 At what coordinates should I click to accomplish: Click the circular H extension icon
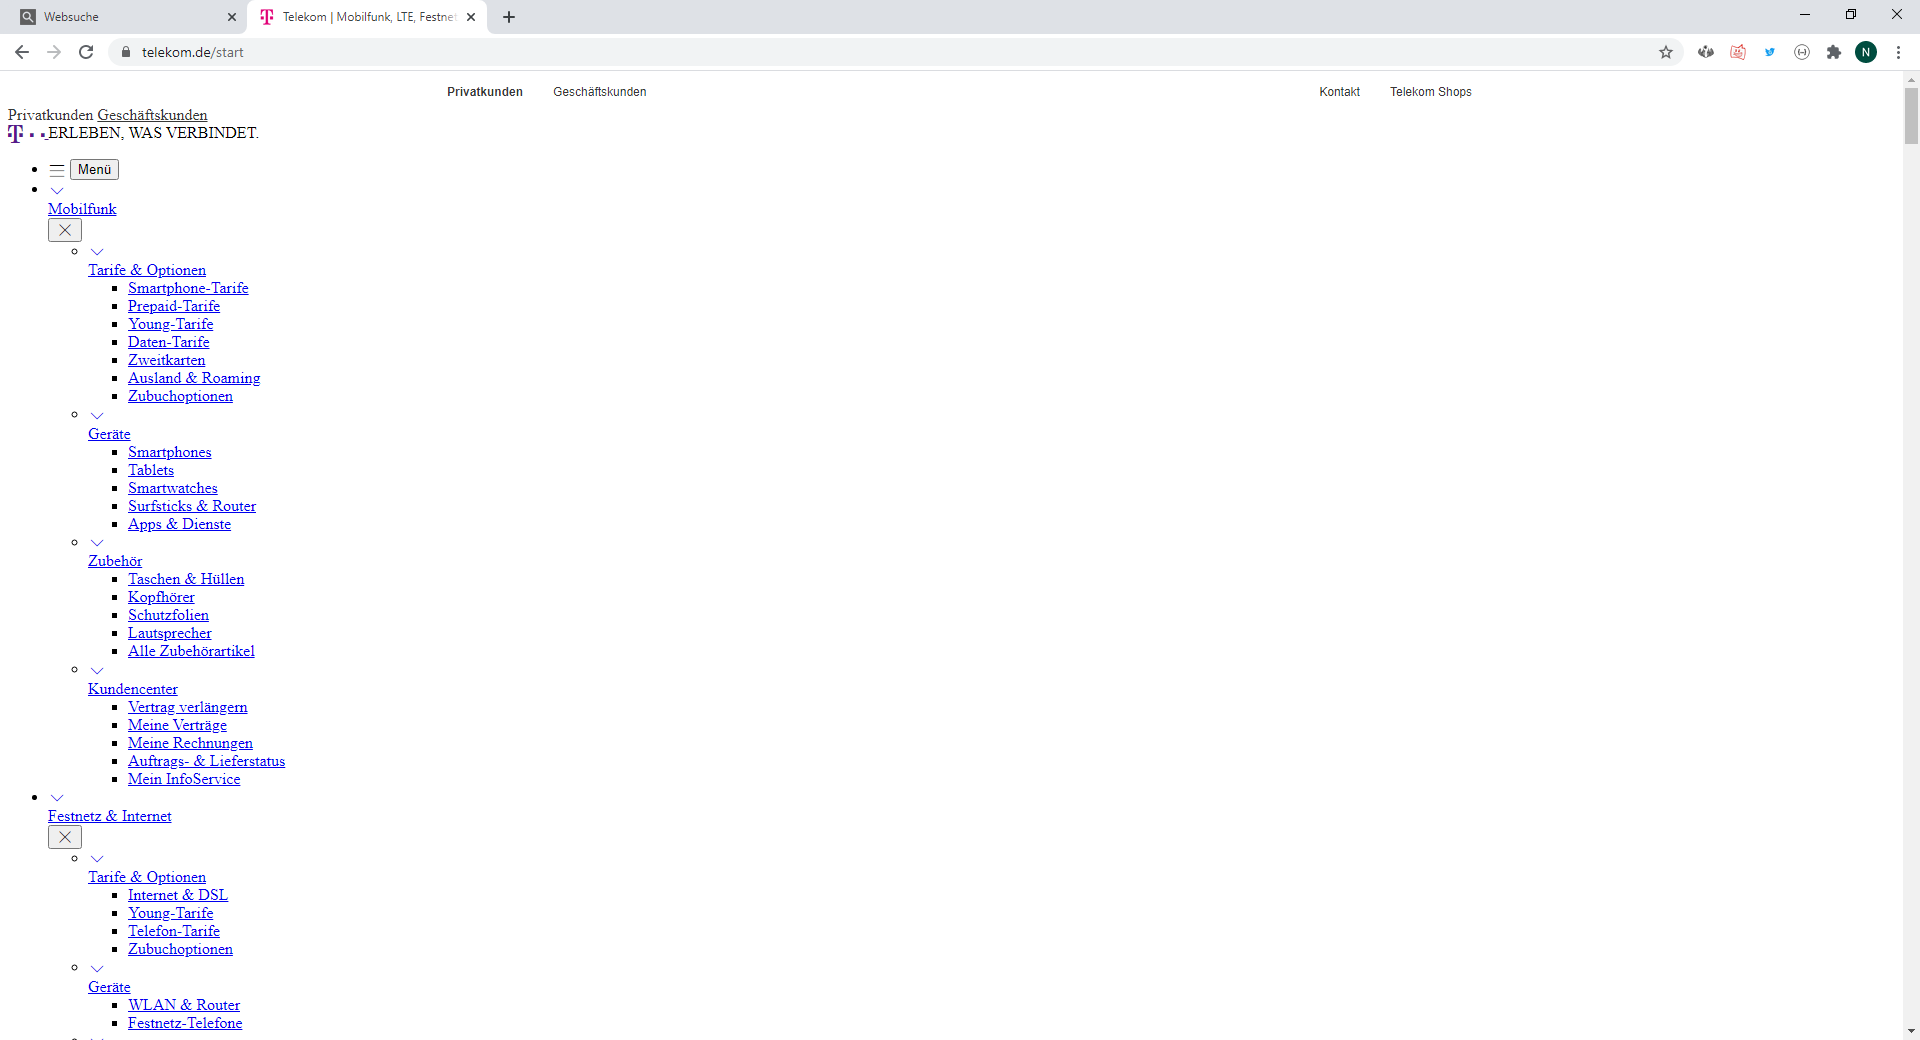[1802, 52]
